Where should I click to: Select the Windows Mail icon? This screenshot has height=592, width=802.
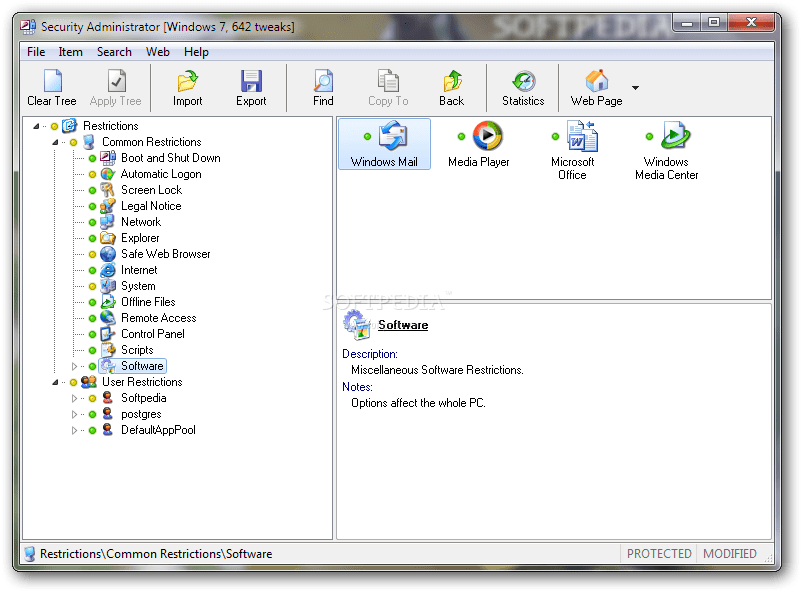[x=392, y=136]
